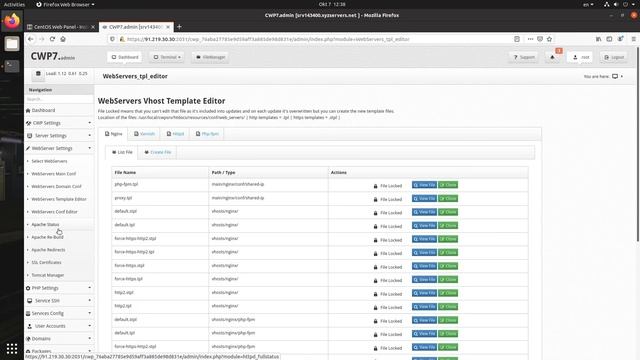The height and width of the screenshot is (360, 640).
Task: Show applications grid in the dock
Action: (x=12, y=348)
